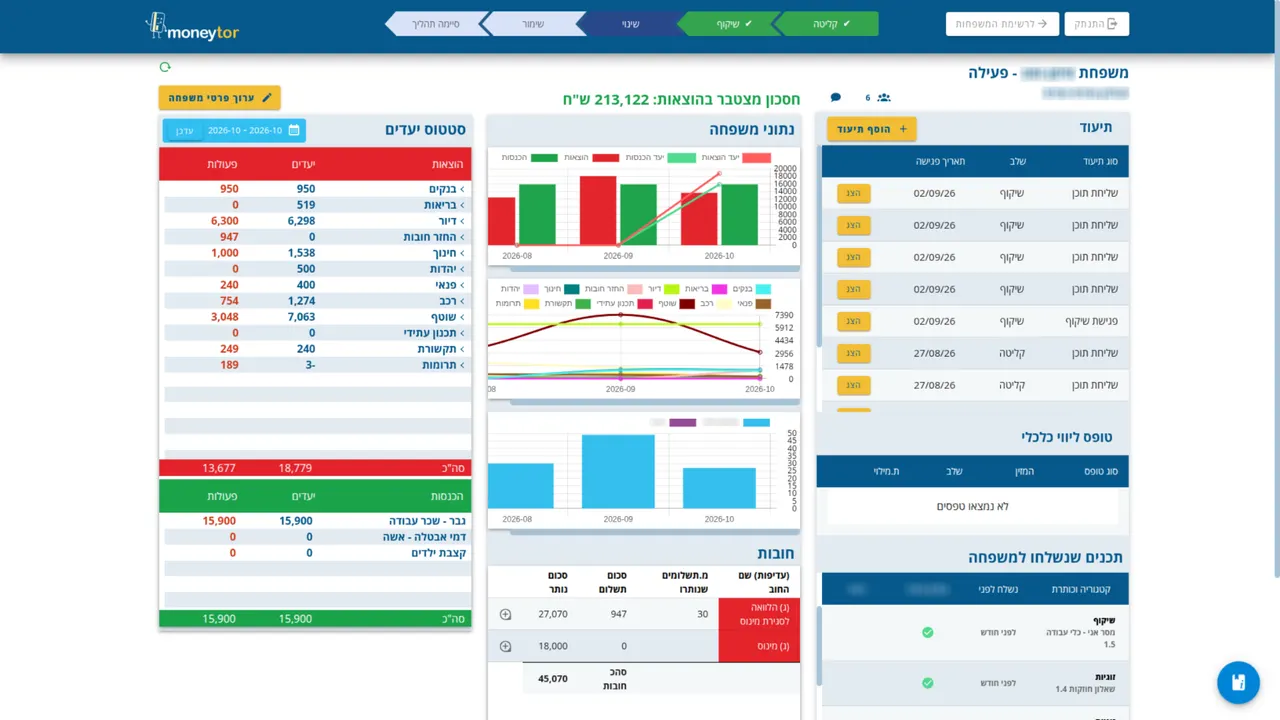Expand the פנאי expense category

click(449, 285)
